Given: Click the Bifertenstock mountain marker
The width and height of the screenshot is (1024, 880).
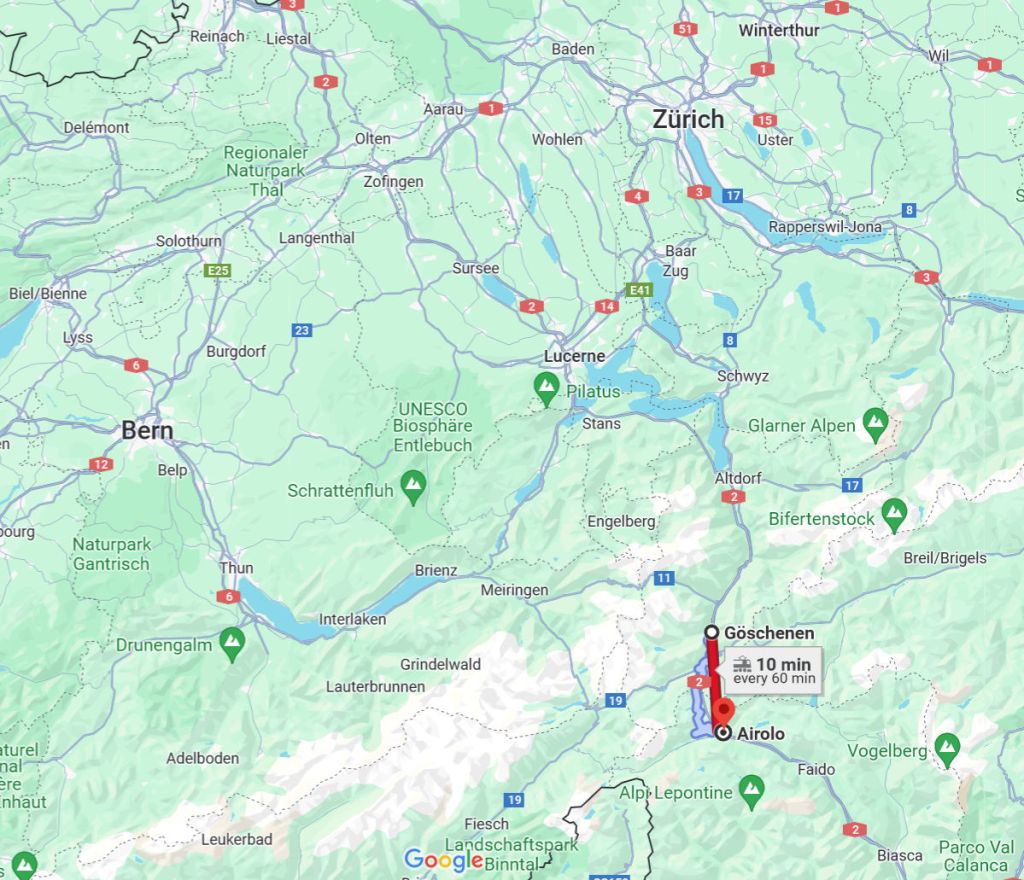Looking at the screenshot, I should 894,516.
